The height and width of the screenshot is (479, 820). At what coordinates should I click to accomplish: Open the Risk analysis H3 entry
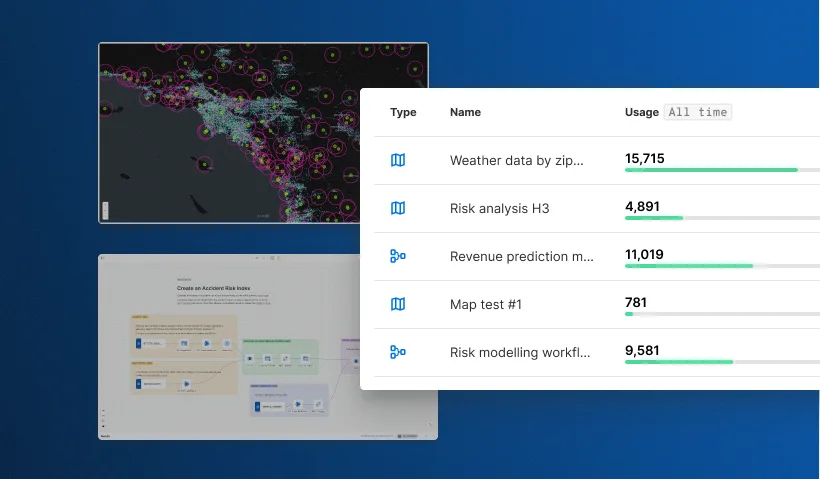(499, 209)
